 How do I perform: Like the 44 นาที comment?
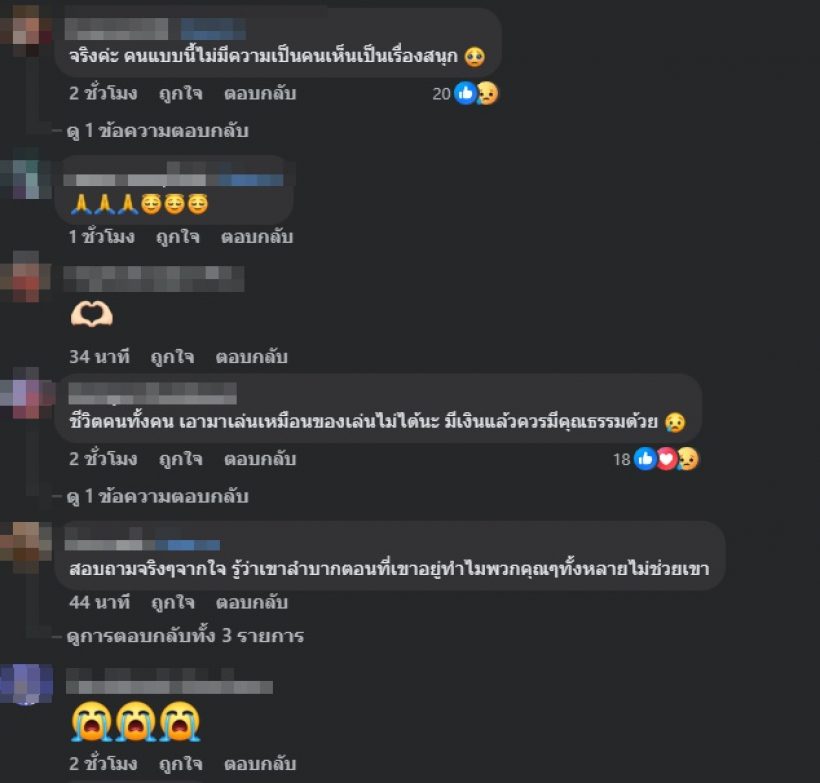coord(173,603)
